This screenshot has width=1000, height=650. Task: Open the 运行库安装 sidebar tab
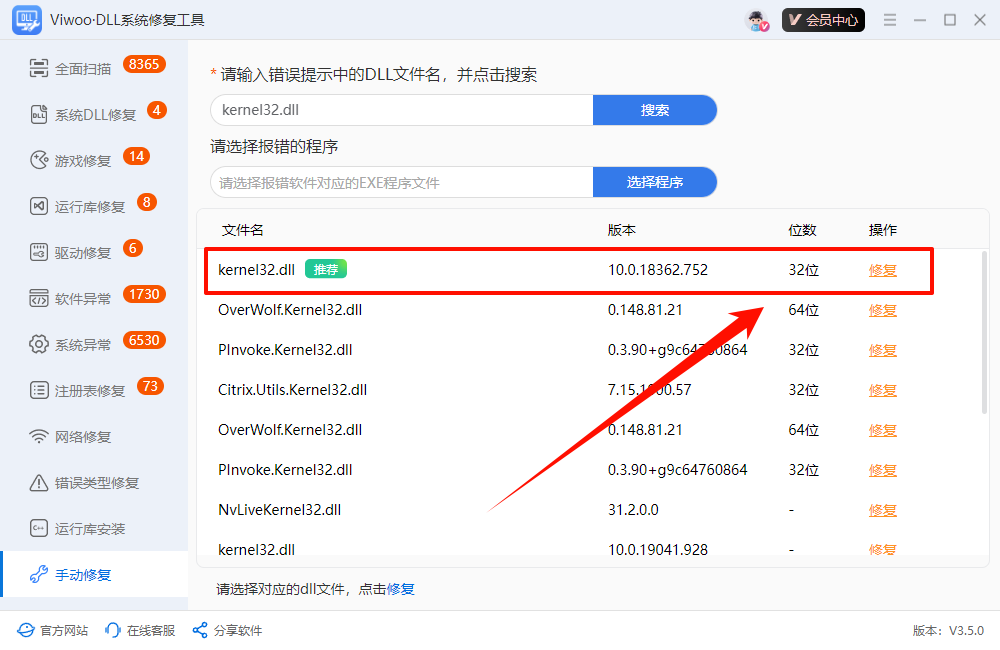[x=89, y=529]
